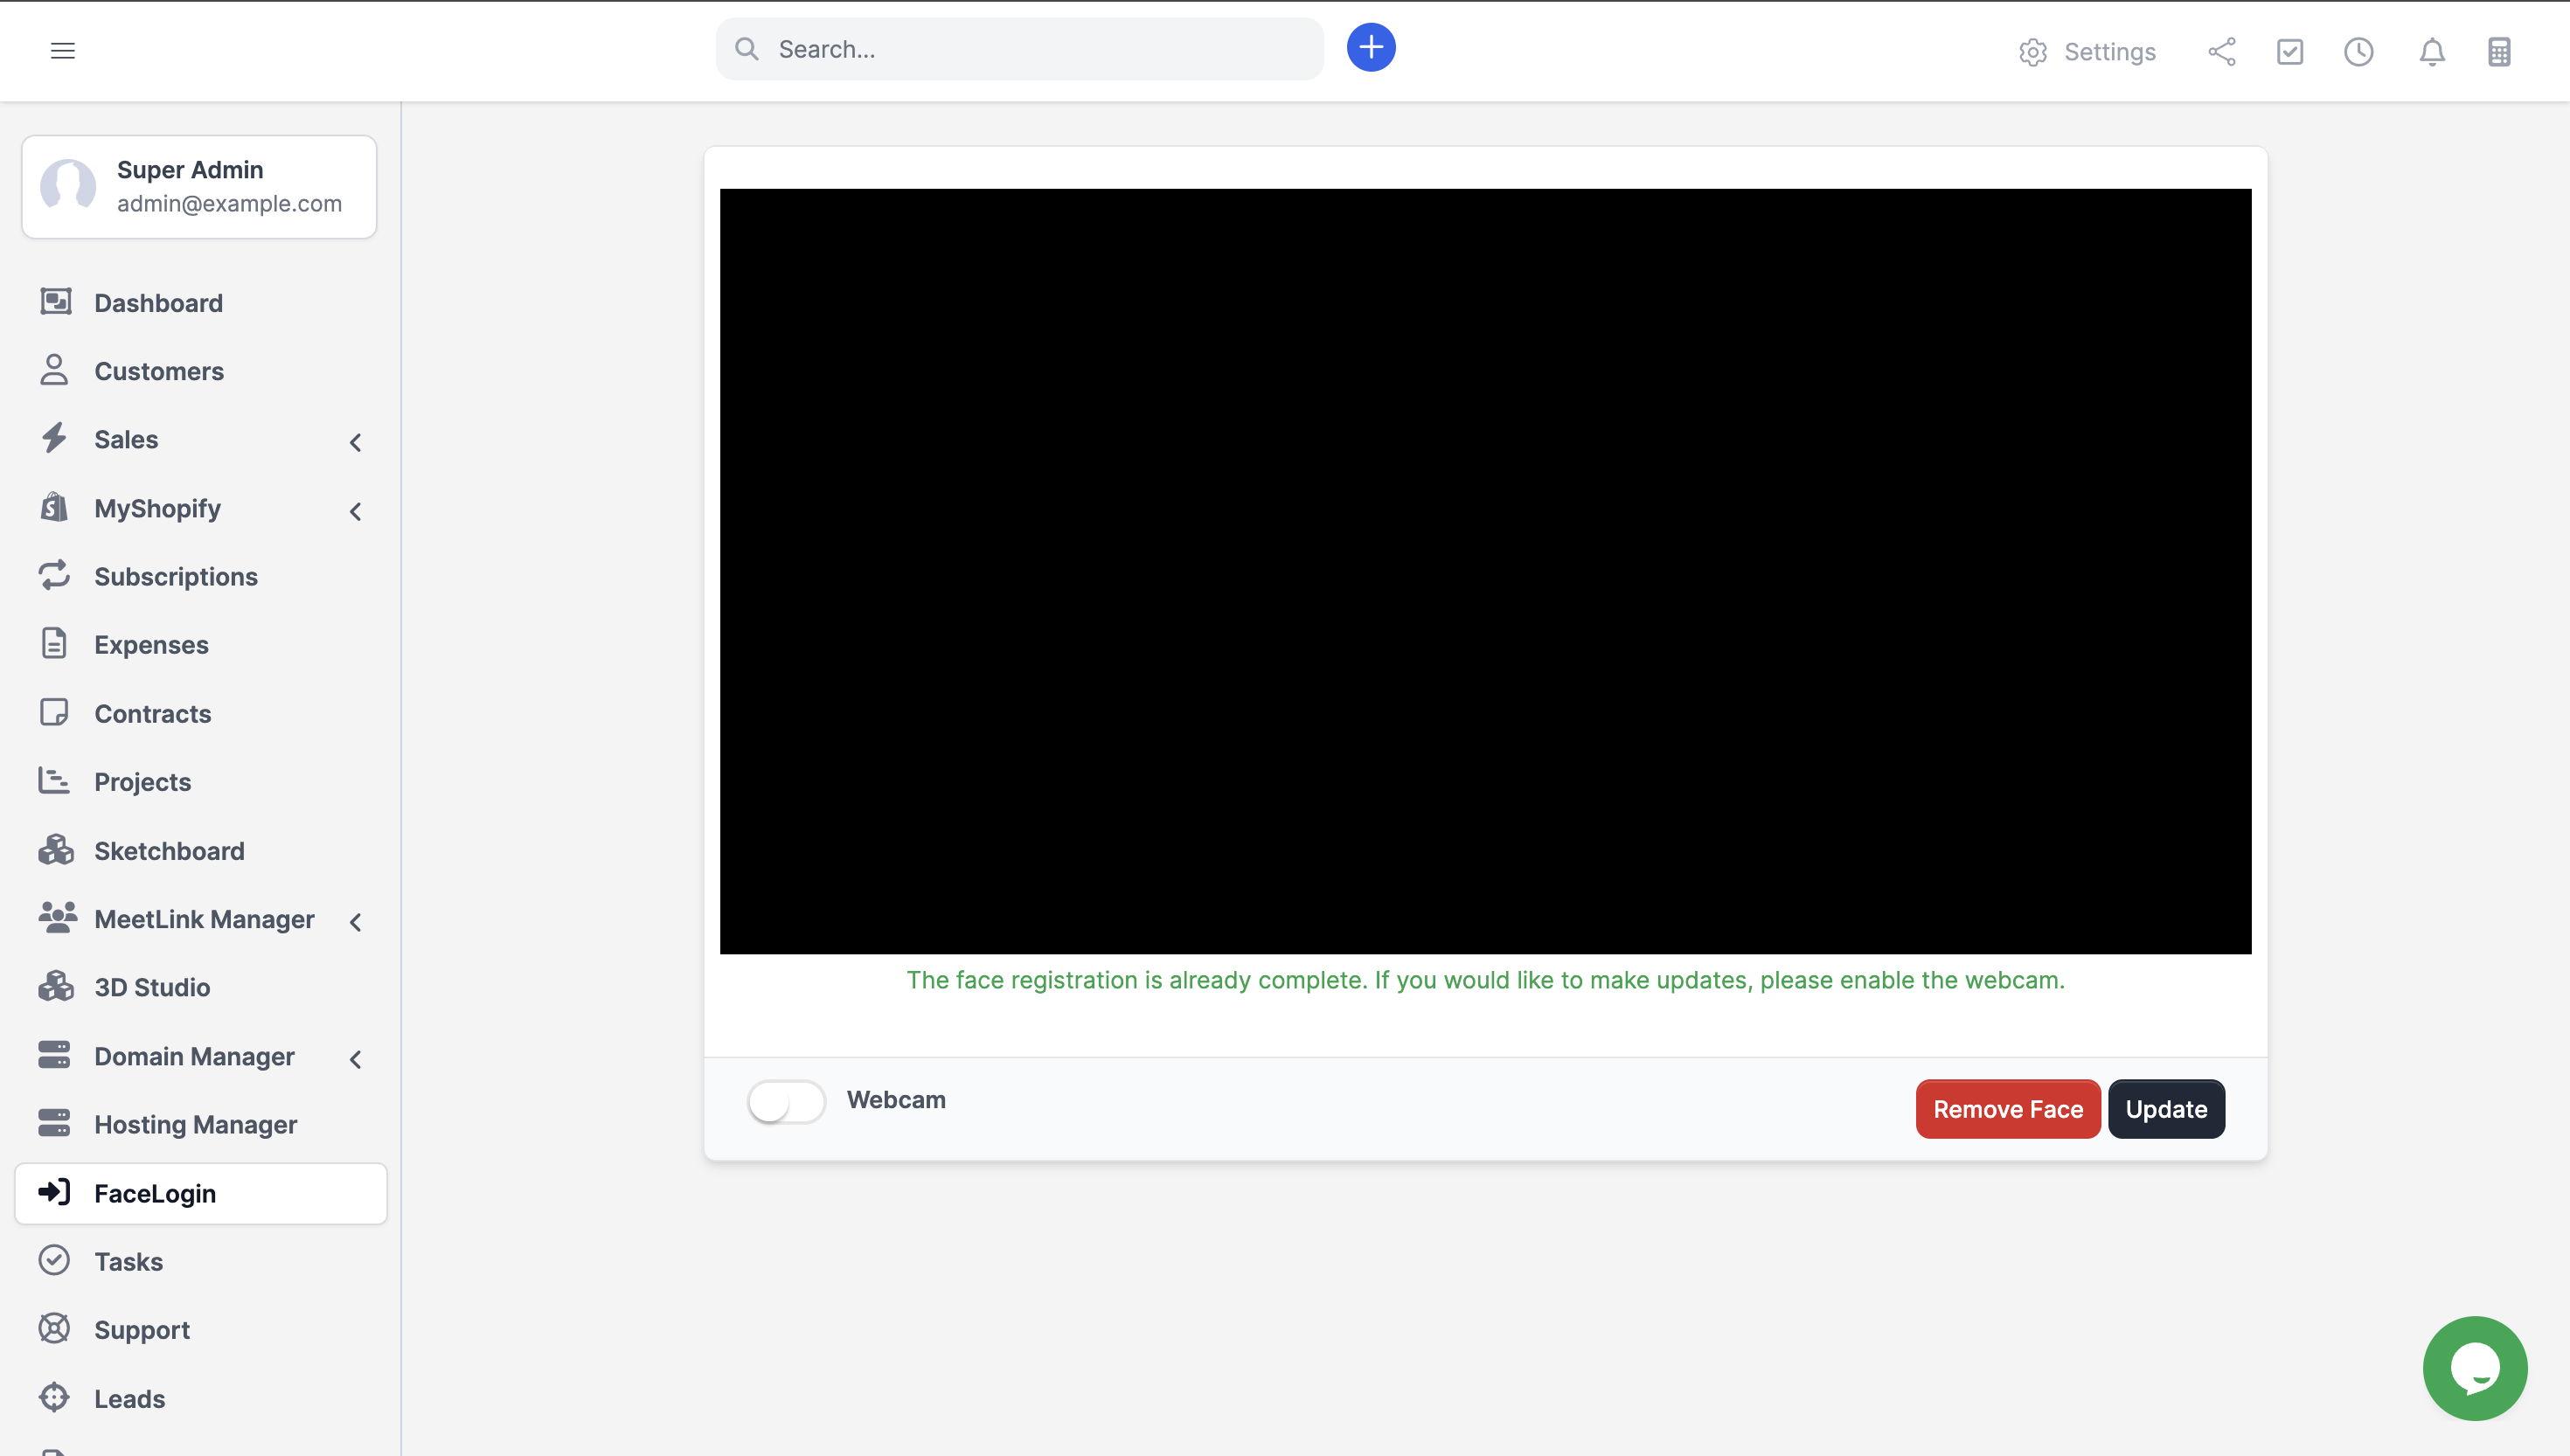The width and height of the screenshot is (2570, 1456).
Task: Open Subscriptions in sidebar
Action: [x=200, y=576]
